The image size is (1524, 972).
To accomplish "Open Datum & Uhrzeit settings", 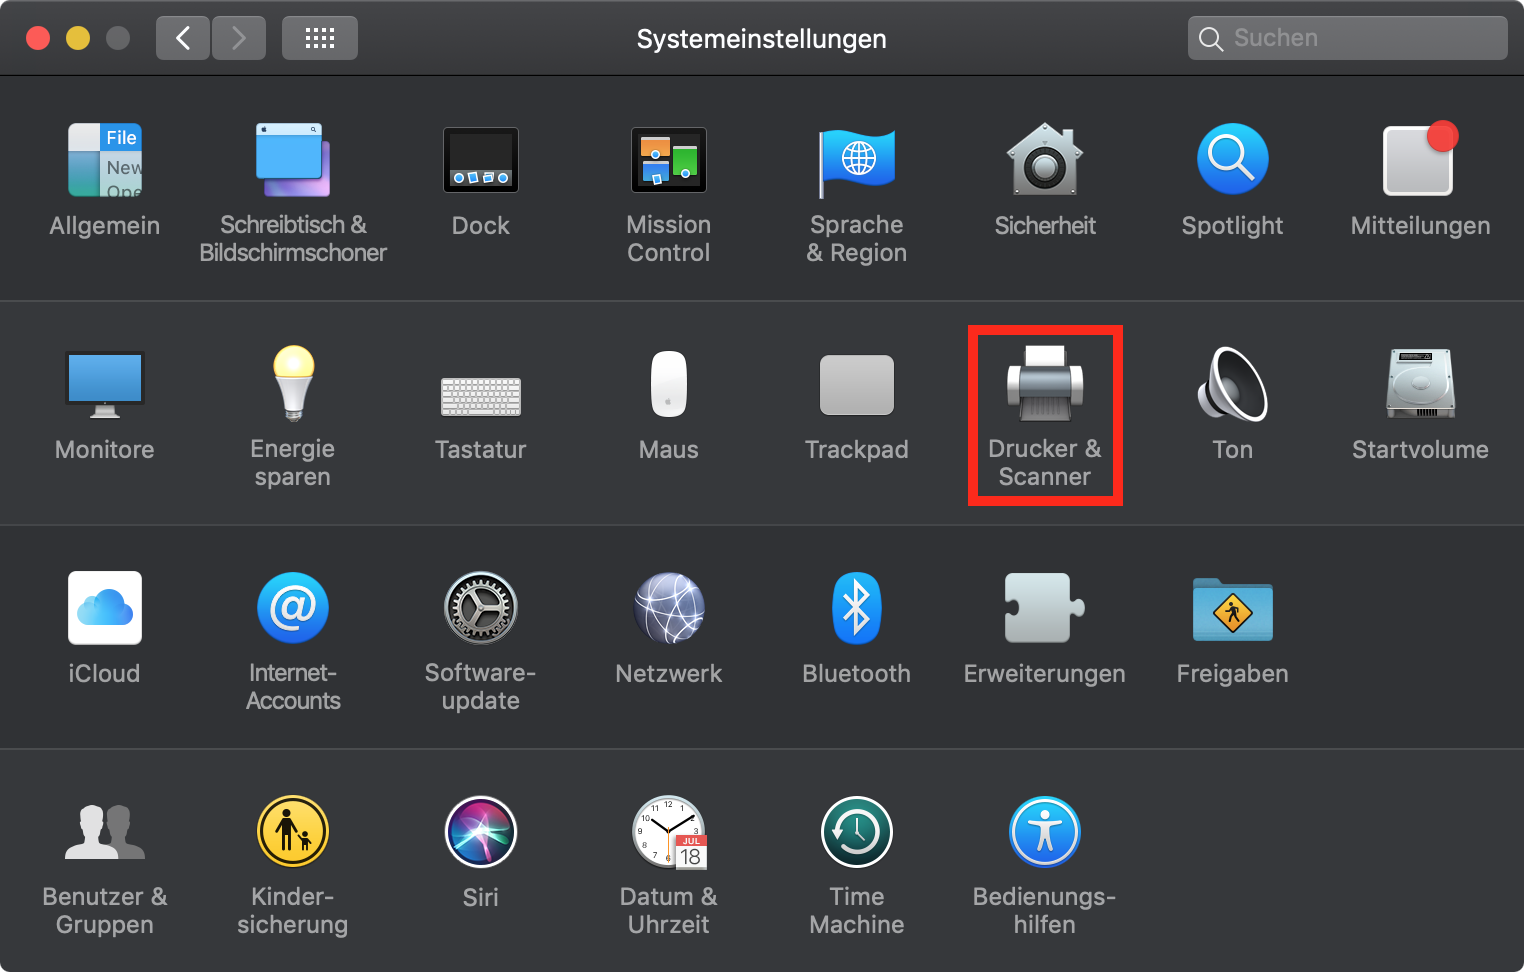I will (669, 832).
